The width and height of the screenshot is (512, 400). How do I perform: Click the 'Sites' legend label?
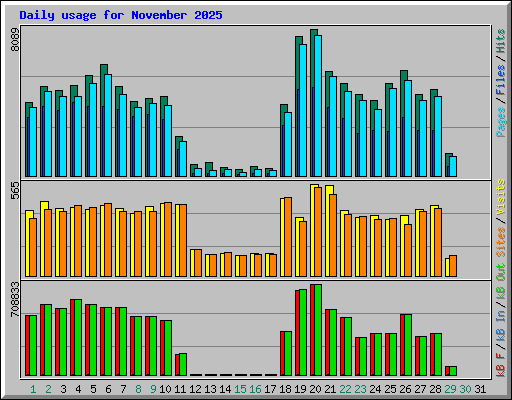pos(500,242)
